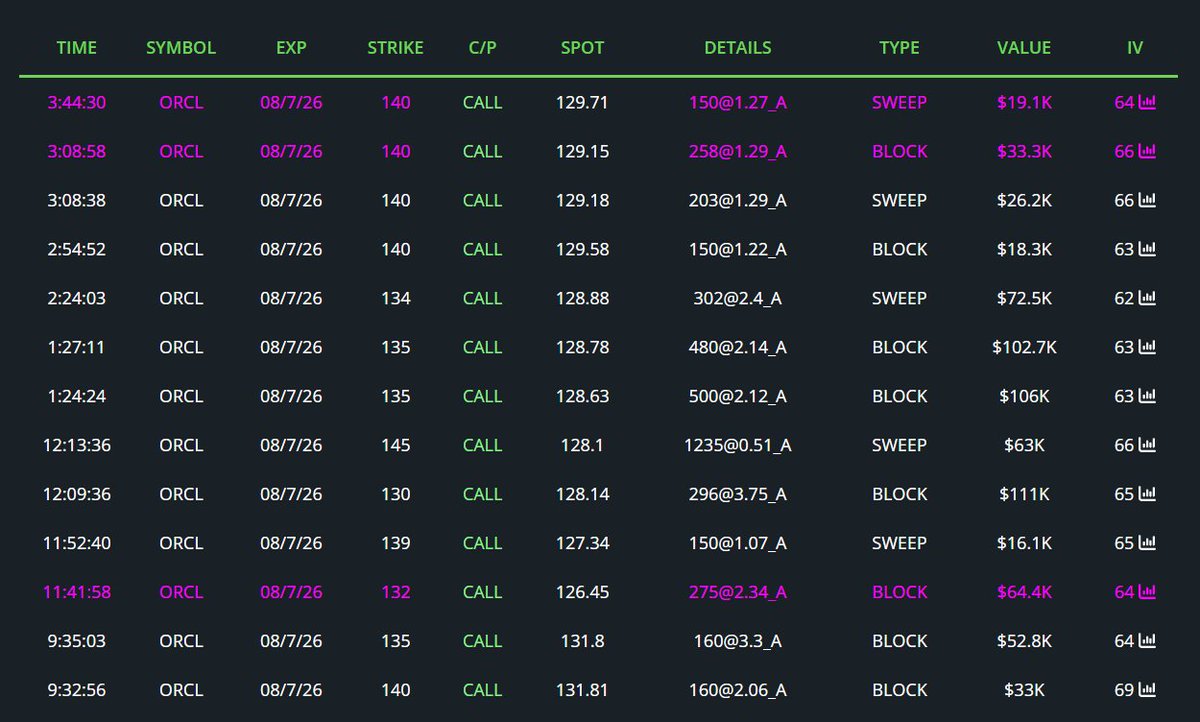Open the IV chart icon in the 2:24:03 row

click(x=1147, y=298)
